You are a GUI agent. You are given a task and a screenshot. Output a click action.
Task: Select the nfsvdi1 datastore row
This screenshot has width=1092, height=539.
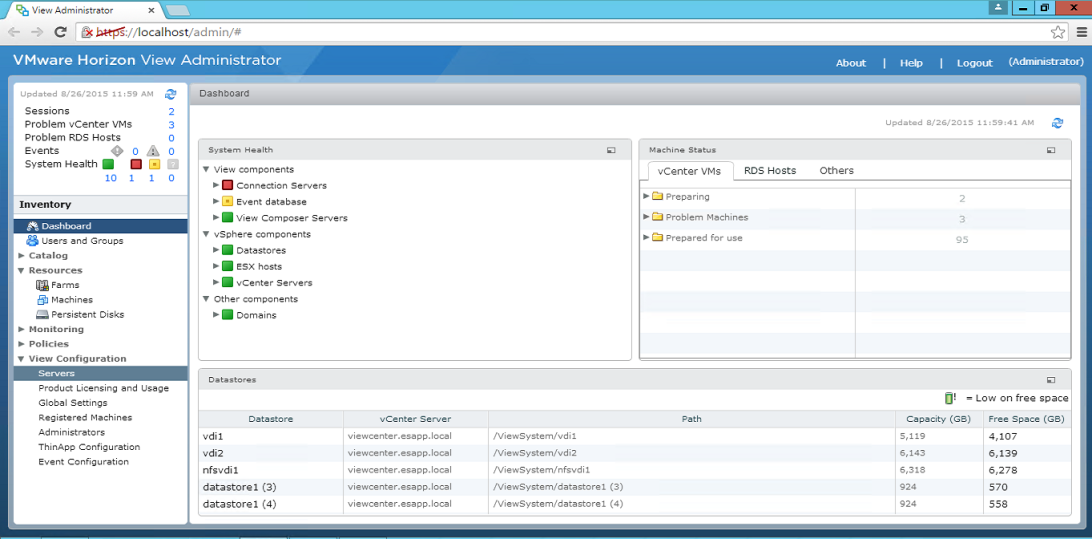(634, 470)
